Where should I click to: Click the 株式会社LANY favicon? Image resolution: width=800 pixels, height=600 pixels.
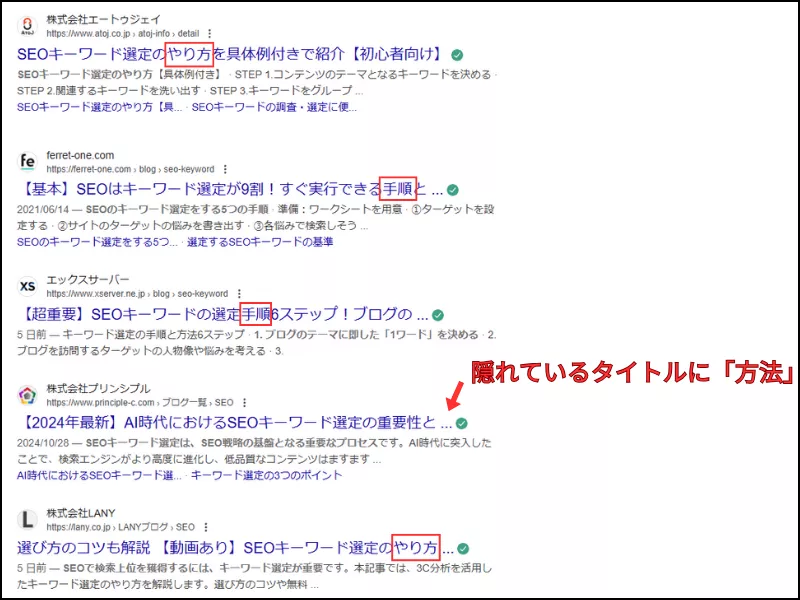pyautogui.click(x=28, y=519)
